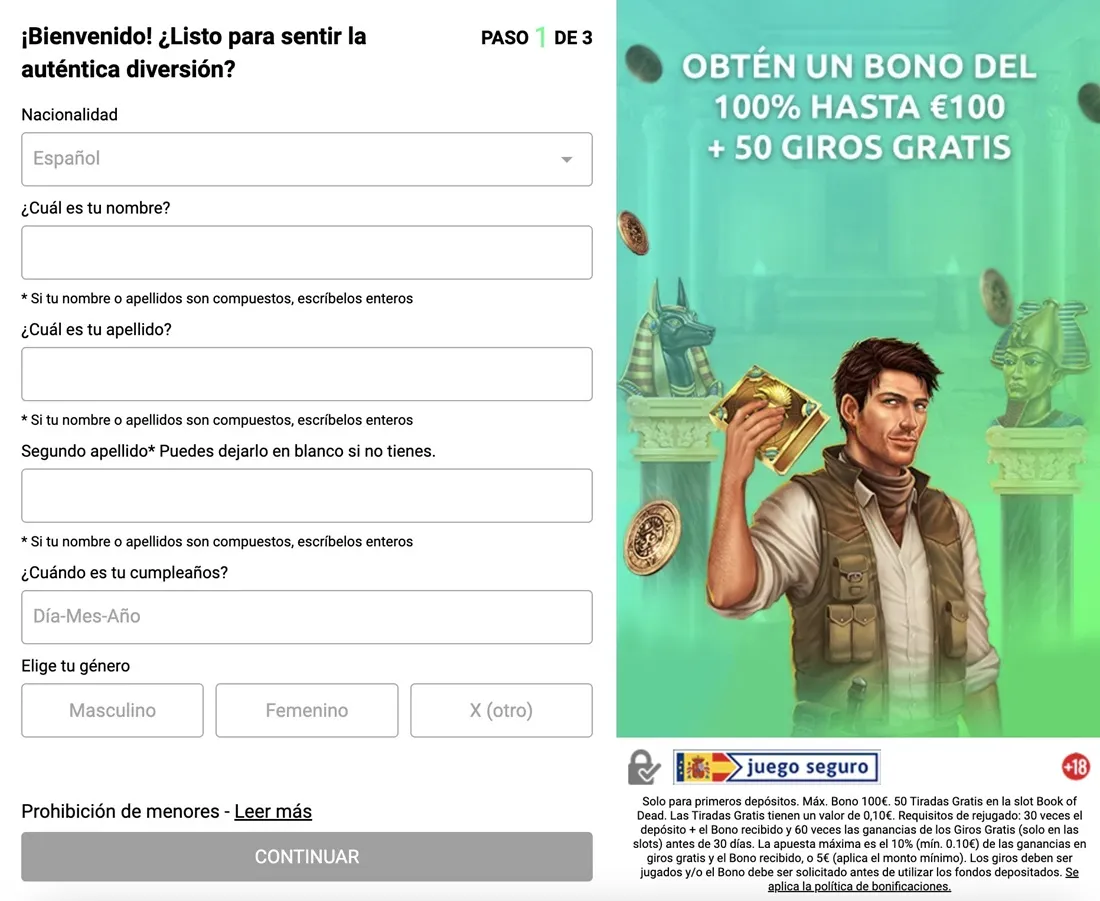
Task: Click the bonus headline banner text
Action: coord(859,107)
